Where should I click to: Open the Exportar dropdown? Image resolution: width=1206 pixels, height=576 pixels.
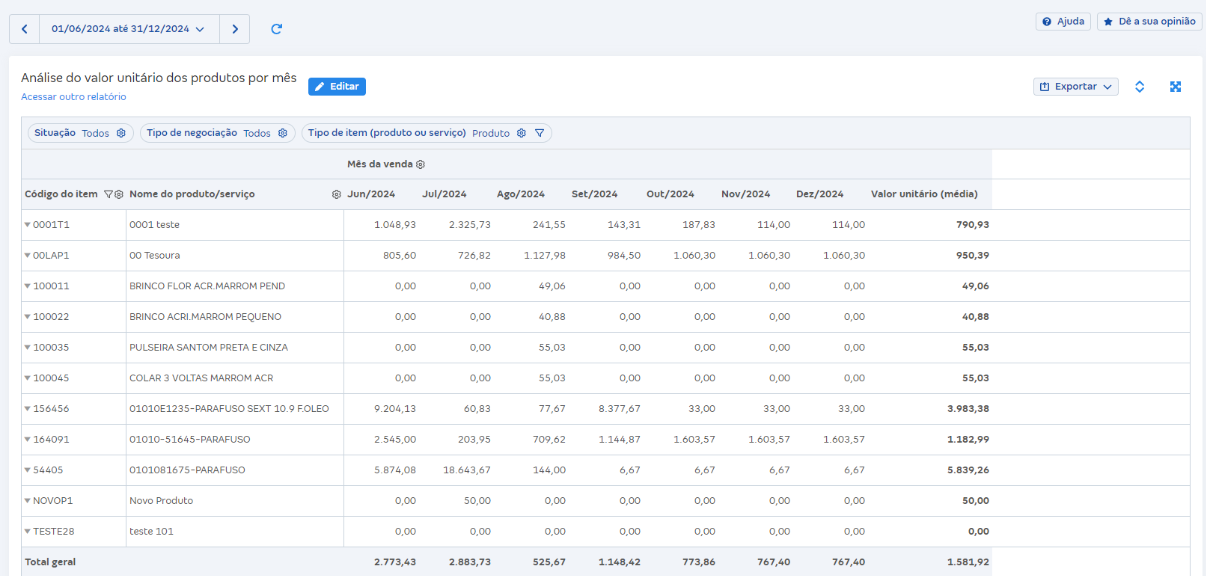[1075, 87]
